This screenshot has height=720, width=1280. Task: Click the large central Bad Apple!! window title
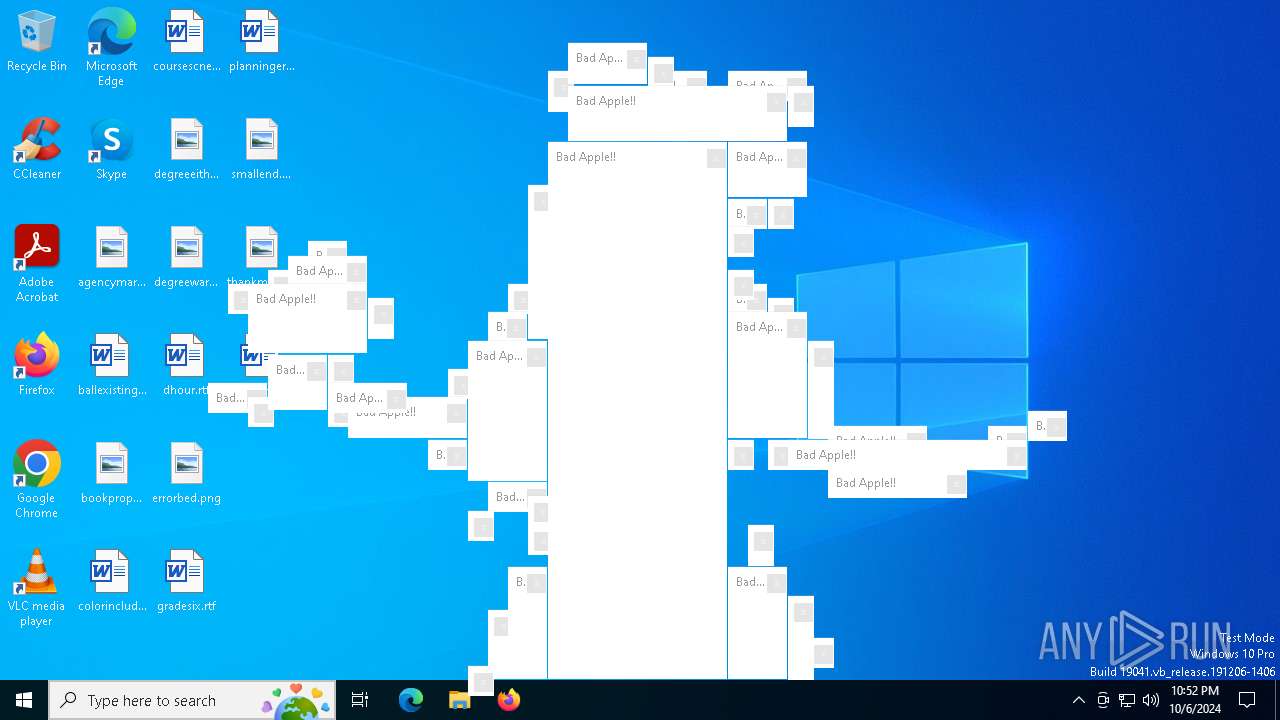[586, 157]
